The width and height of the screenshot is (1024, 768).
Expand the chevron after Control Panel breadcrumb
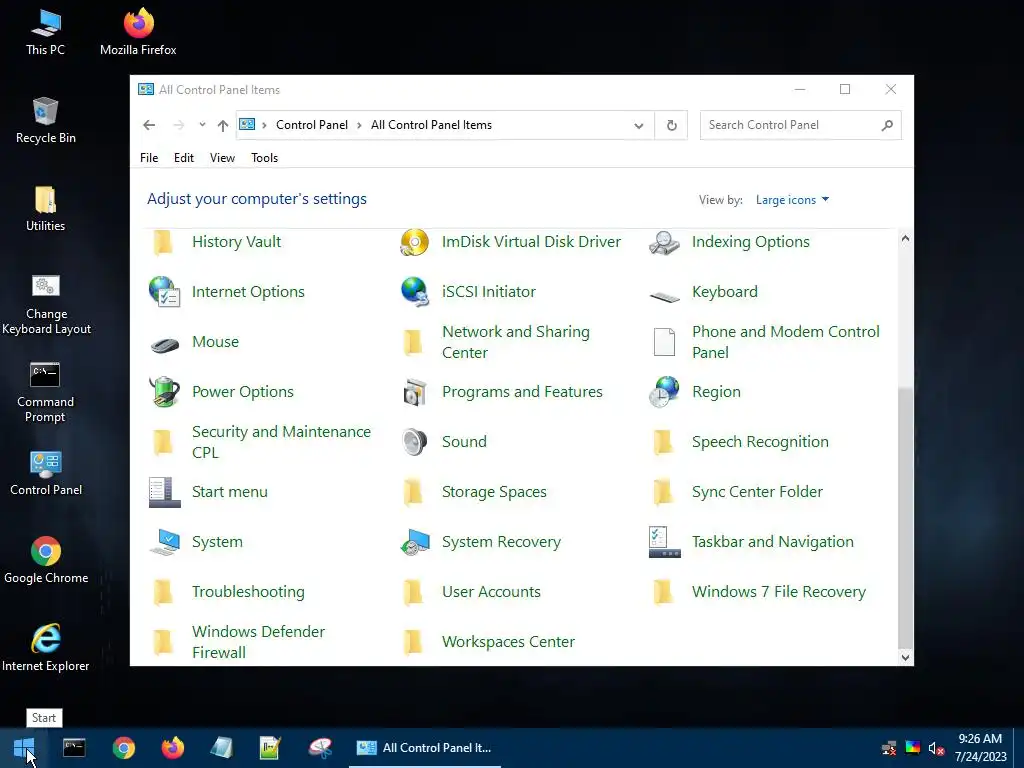point(359,125)
